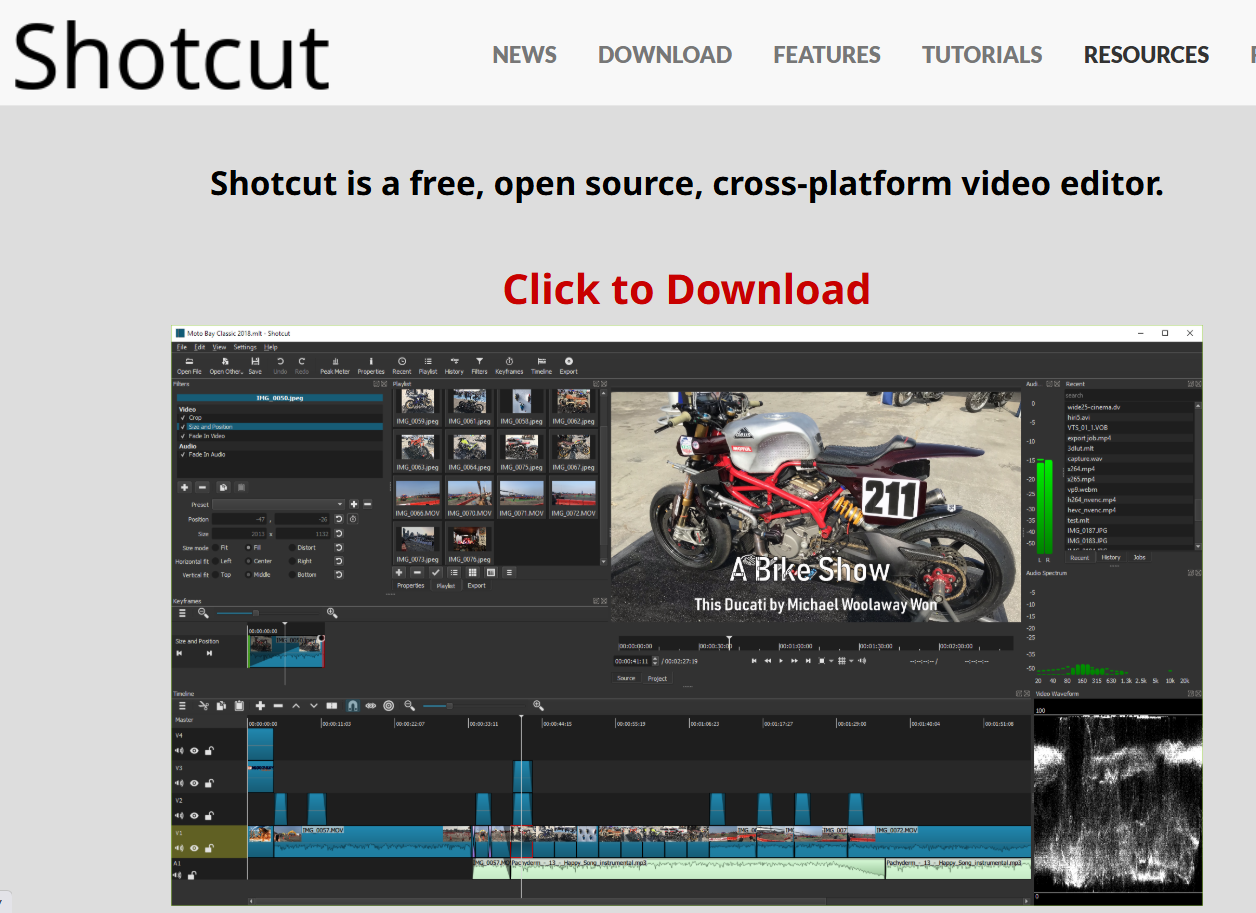Zoom in the timeline with magnifier plus

[538, 705]
